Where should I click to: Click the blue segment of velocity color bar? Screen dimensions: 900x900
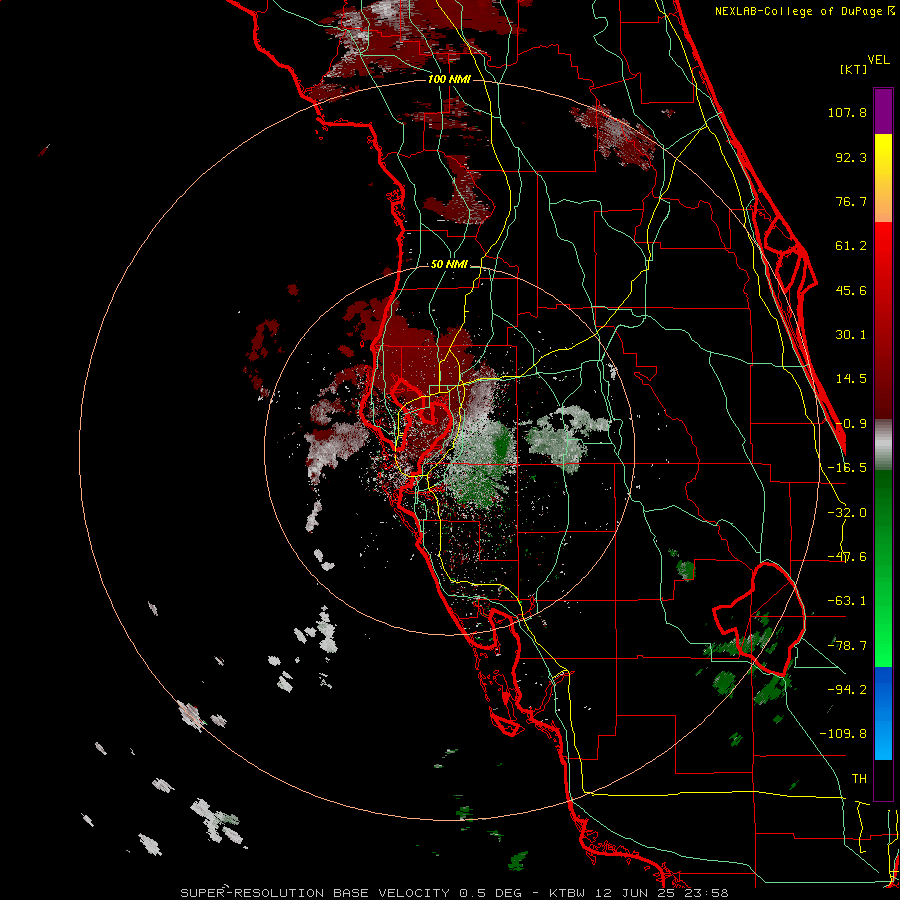(883, 713)
